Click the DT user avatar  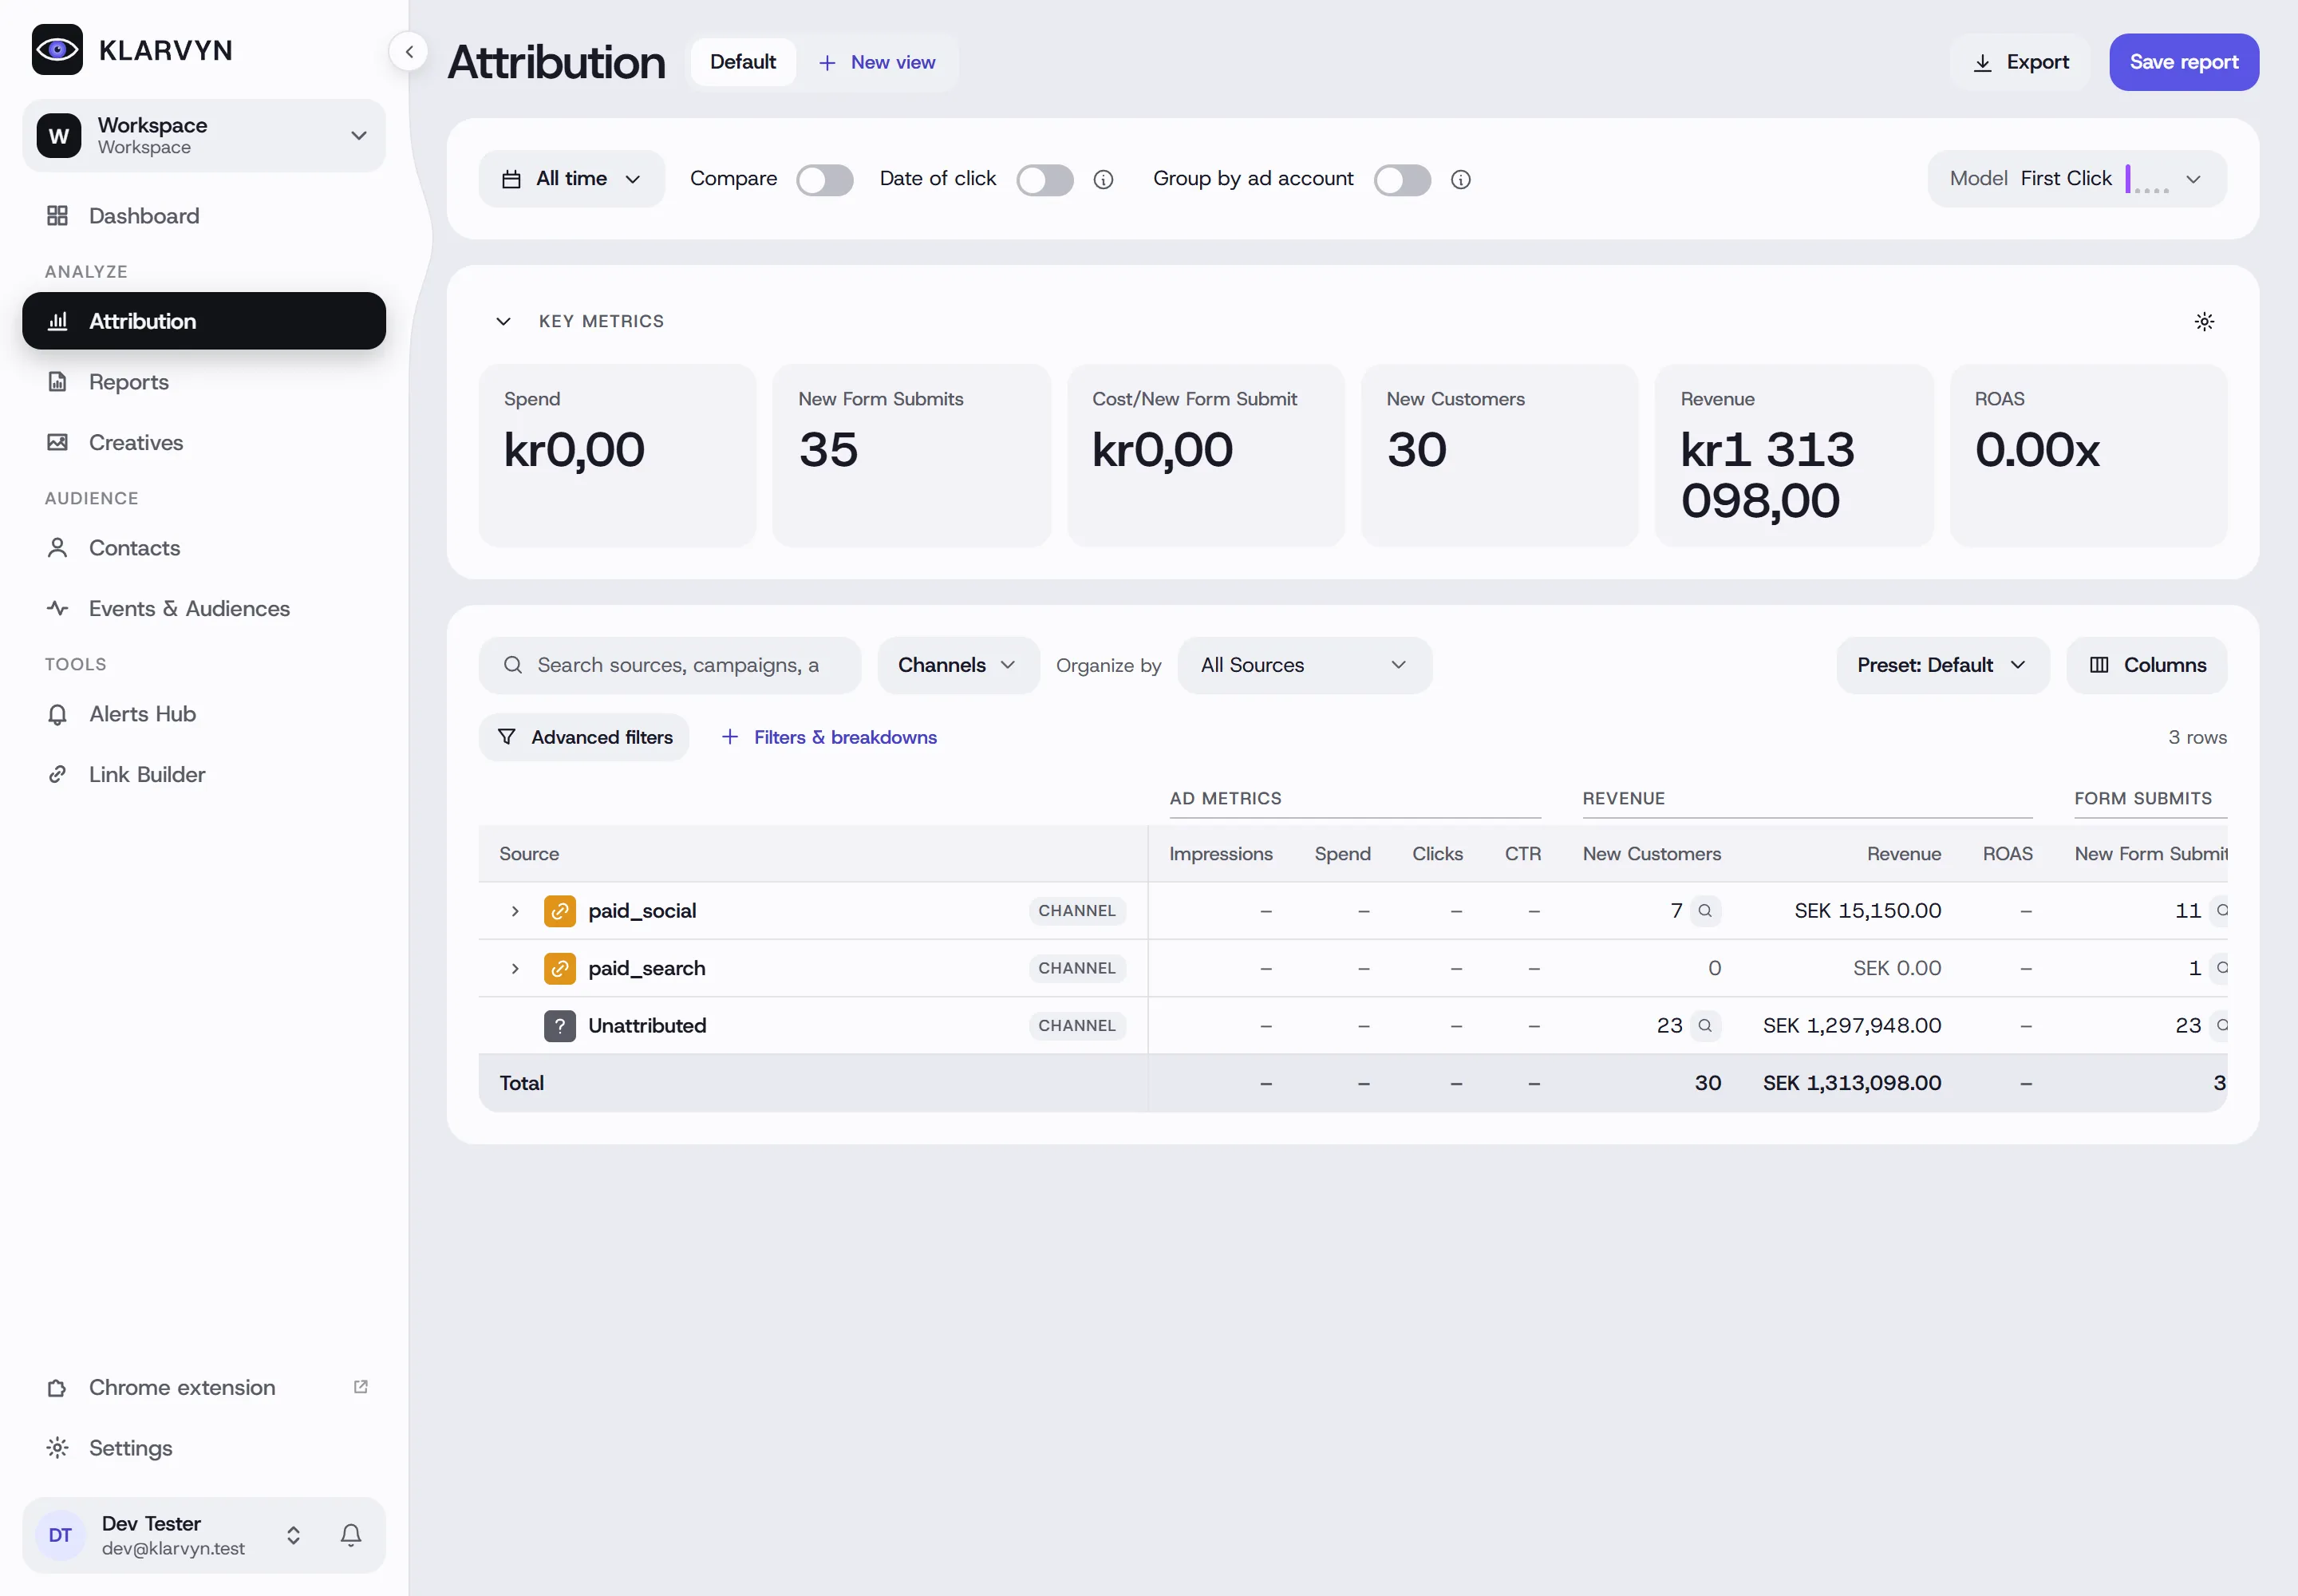(x=60, y=1535)
